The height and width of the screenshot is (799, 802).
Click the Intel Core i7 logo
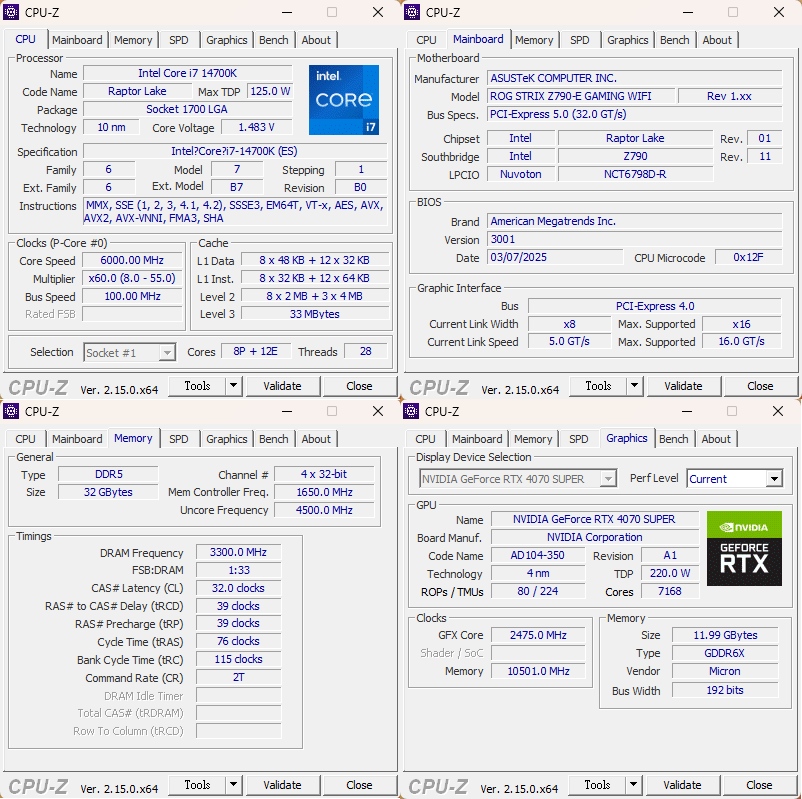click(344, 100)
